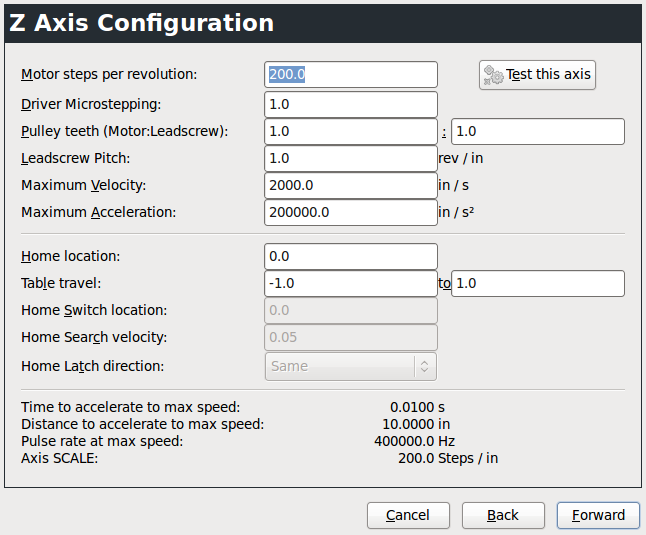This screenshot has height=535, width=646.
Task: Edit the Table travel maximum value field
Action: 538,283
